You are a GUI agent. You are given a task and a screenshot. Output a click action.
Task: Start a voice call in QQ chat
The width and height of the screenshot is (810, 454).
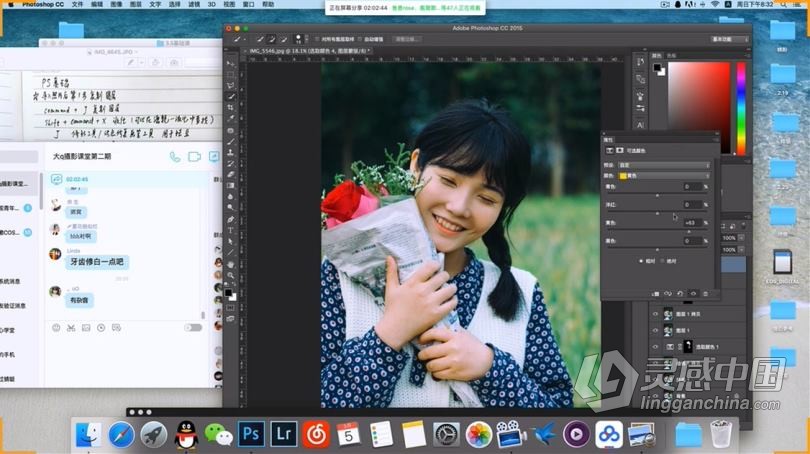click(175, 157)
